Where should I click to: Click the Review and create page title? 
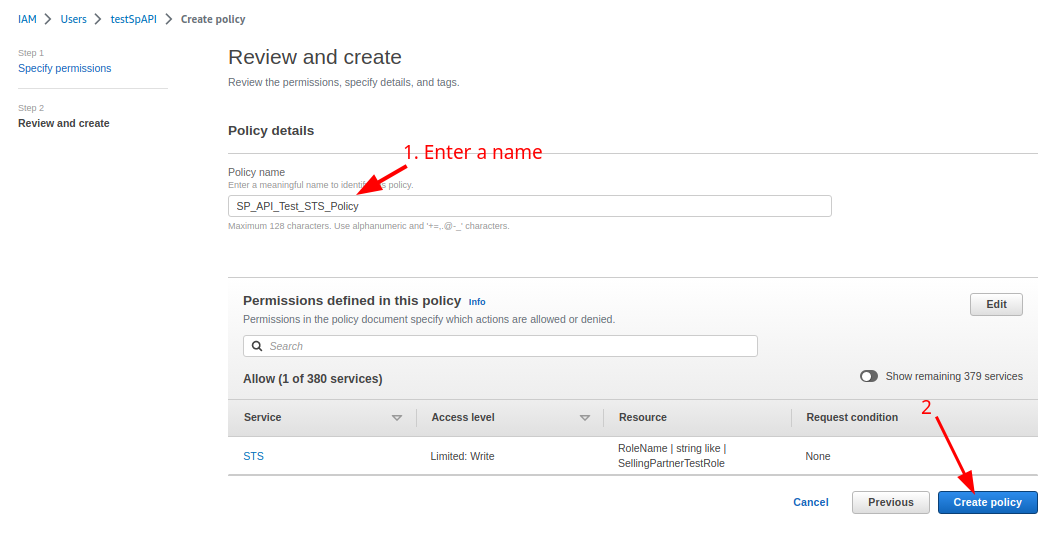(x=315, y=57)
